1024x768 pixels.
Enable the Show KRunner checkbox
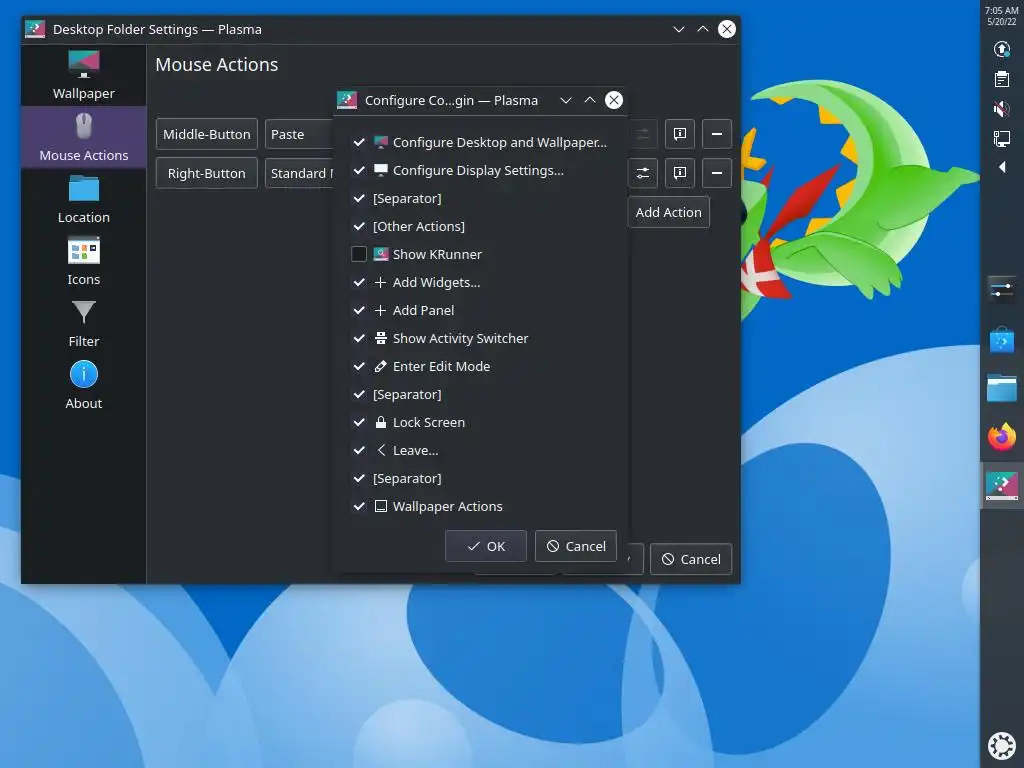(359, 254)
